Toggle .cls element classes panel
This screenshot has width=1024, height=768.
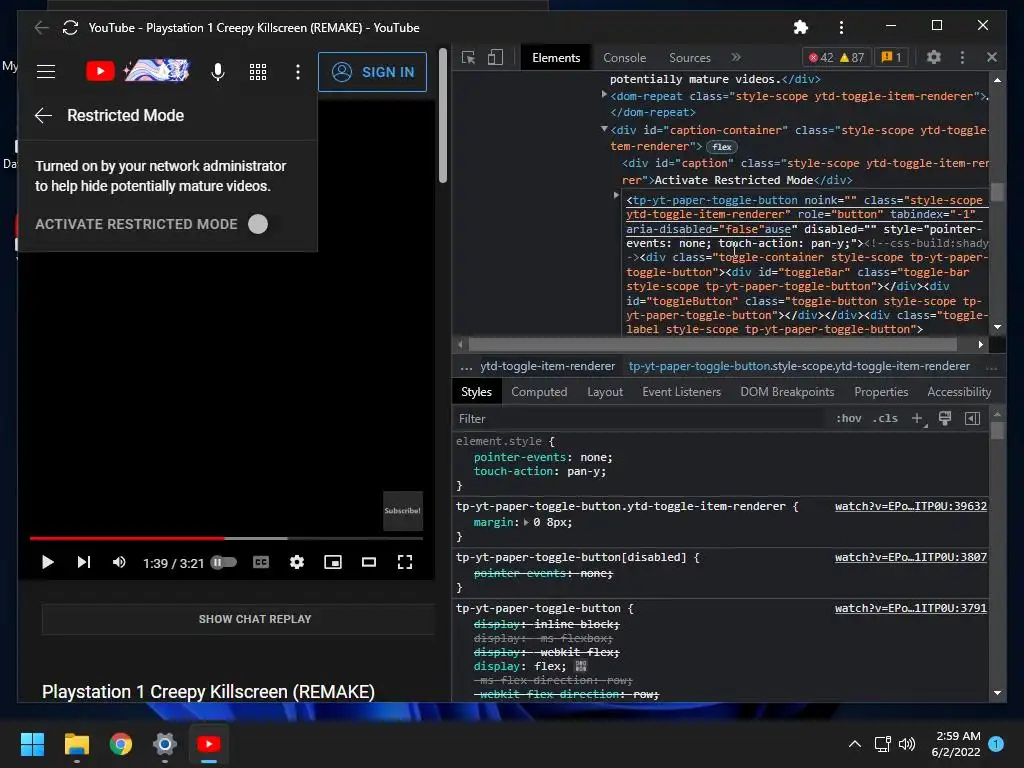click(886, 419)
